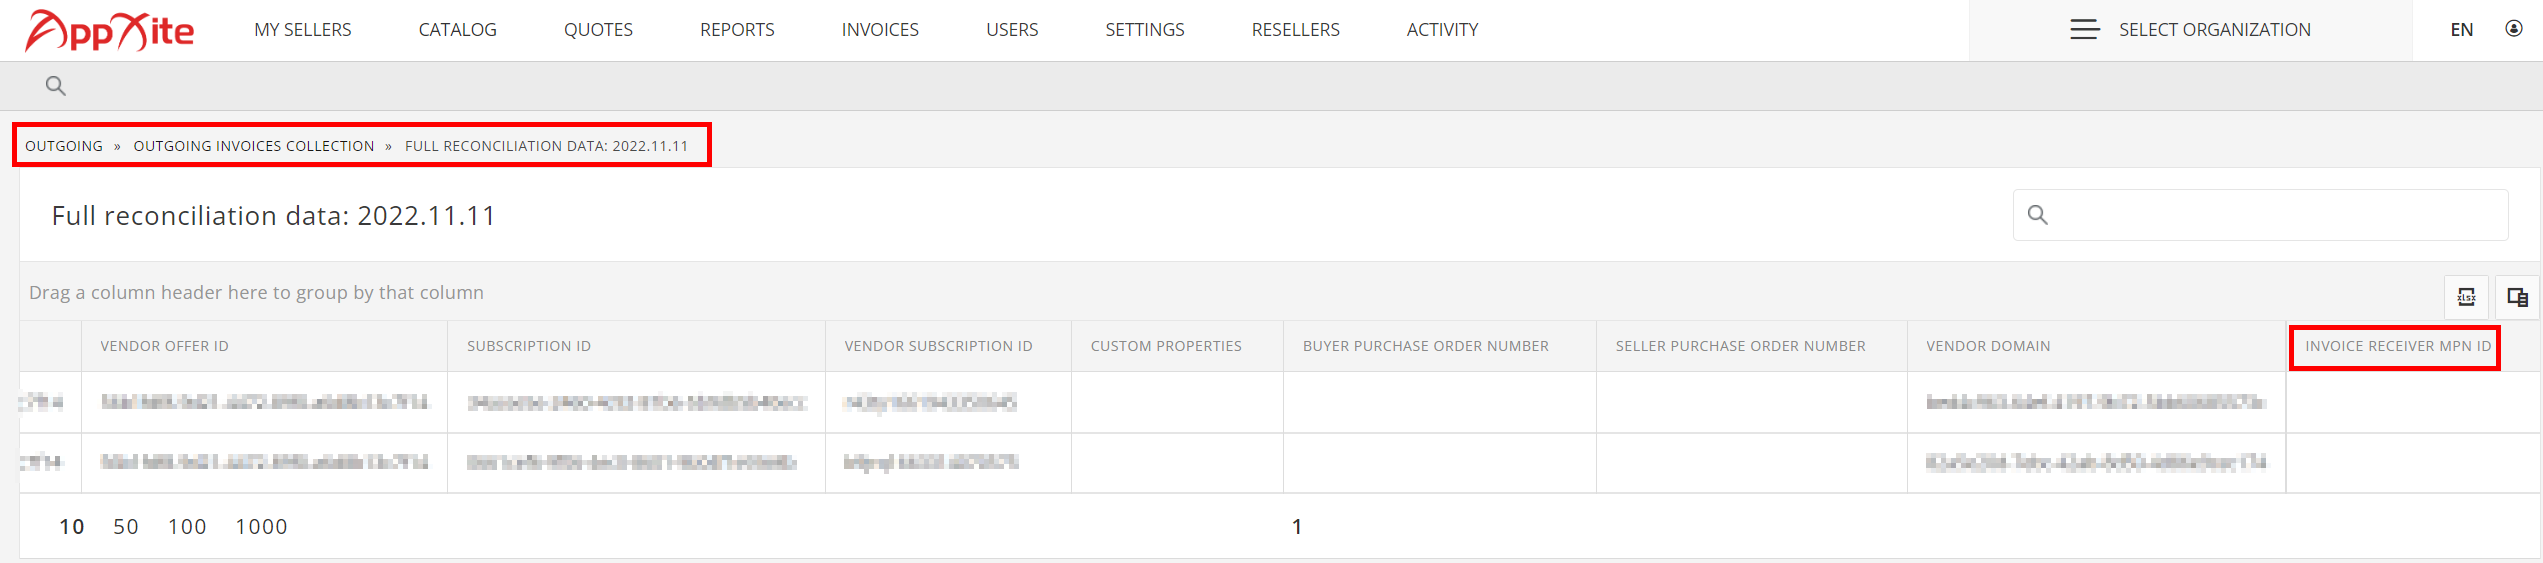This screenshot has width=2543, height=563.
Task: Sort by Seller Purchase Order Number column
Action: [x=1752, y=346]
